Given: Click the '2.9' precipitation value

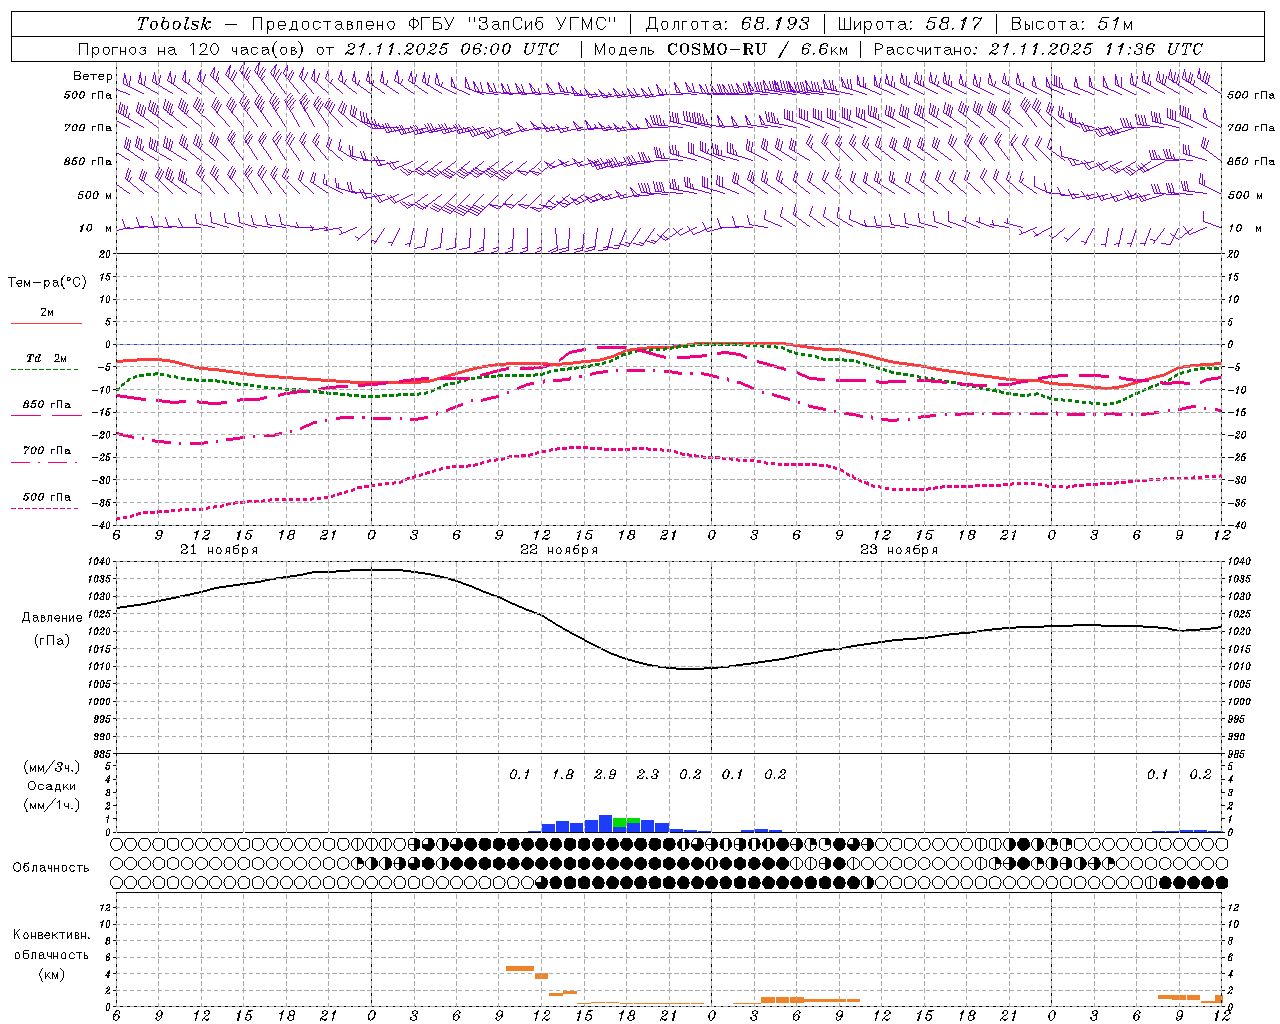Looking at the screenshot, I should [x=604, y=774].
